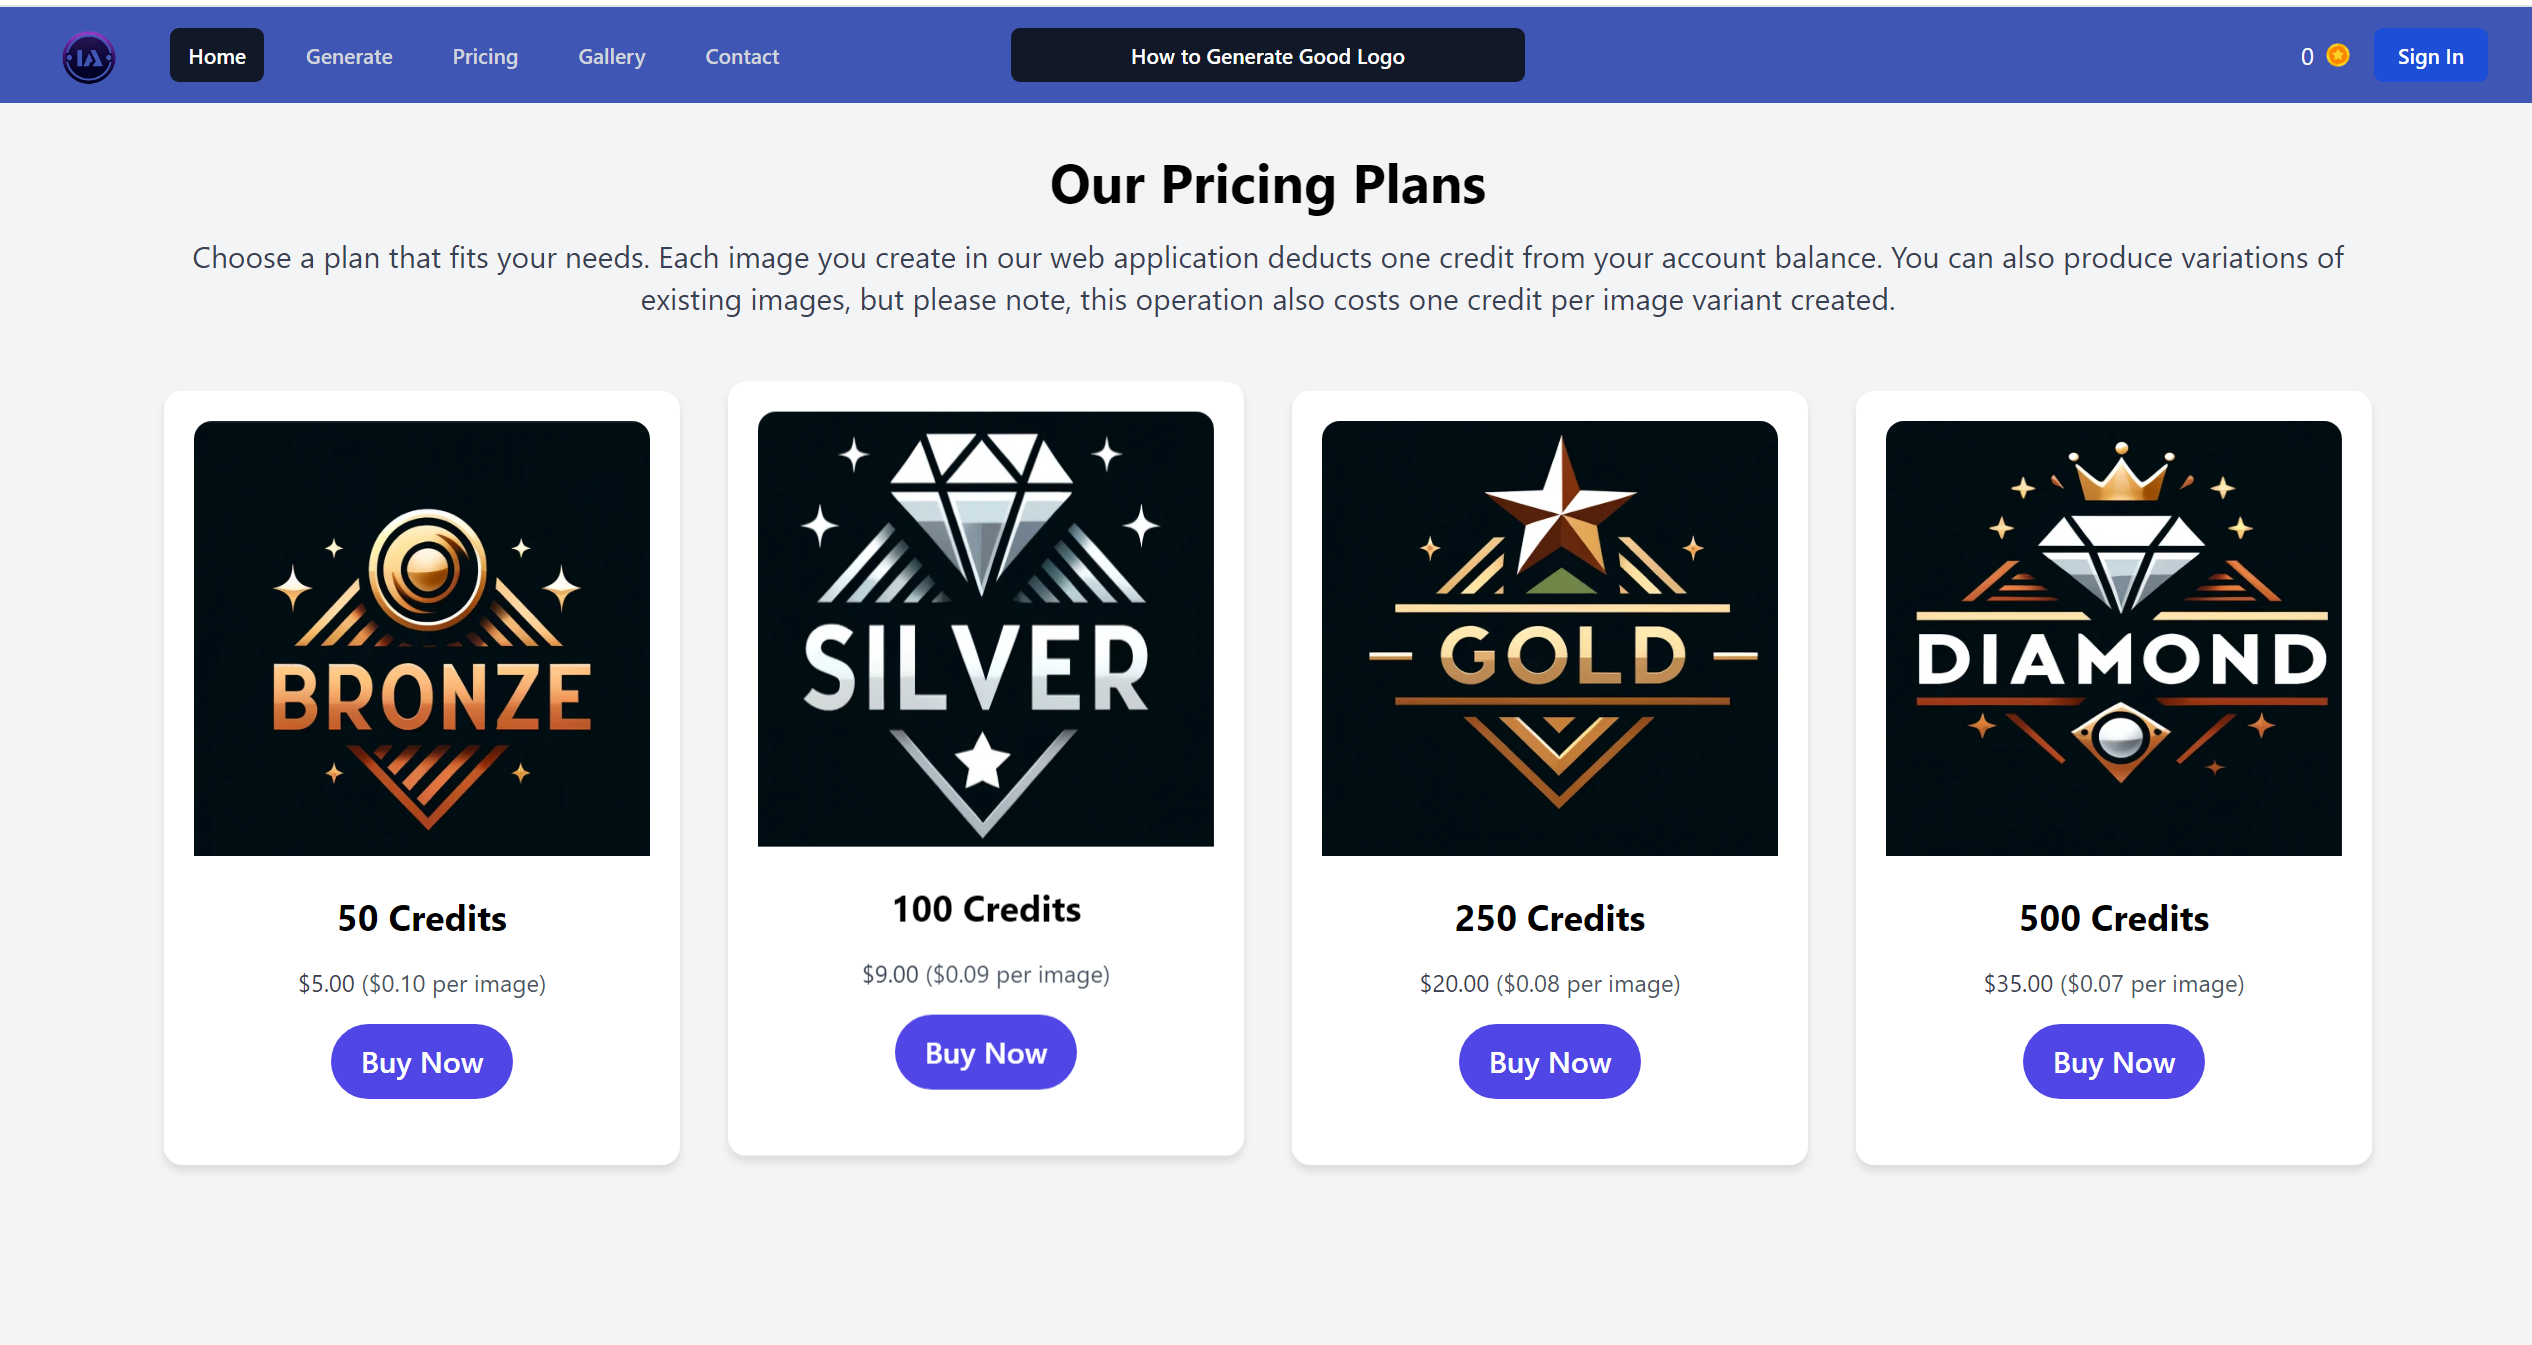Open the Pricing nav link
This screenshot has height=1345, width=2532.
pos(485,56)
